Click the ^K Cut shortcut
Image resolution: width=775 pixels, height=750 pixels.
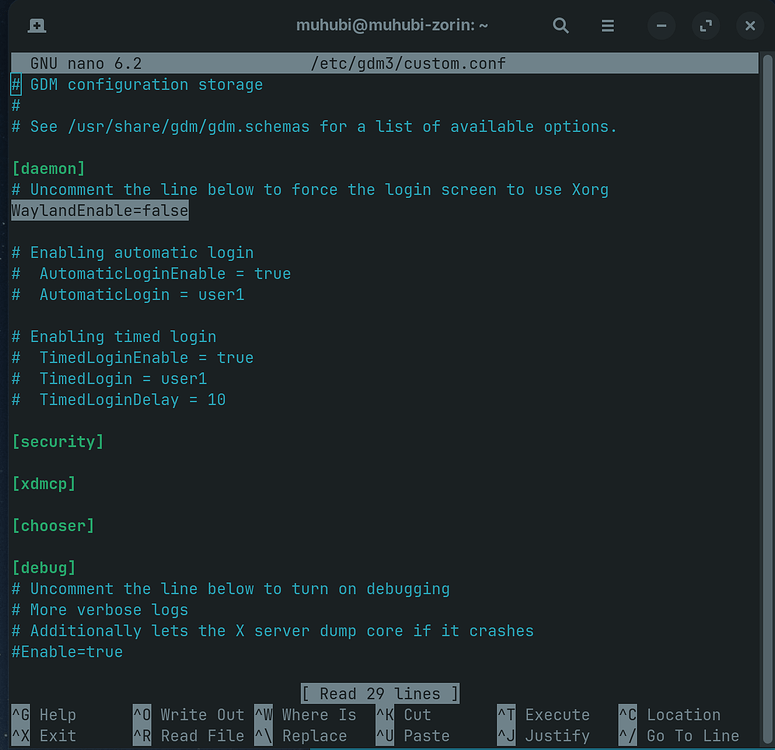(x=404, y=715)
